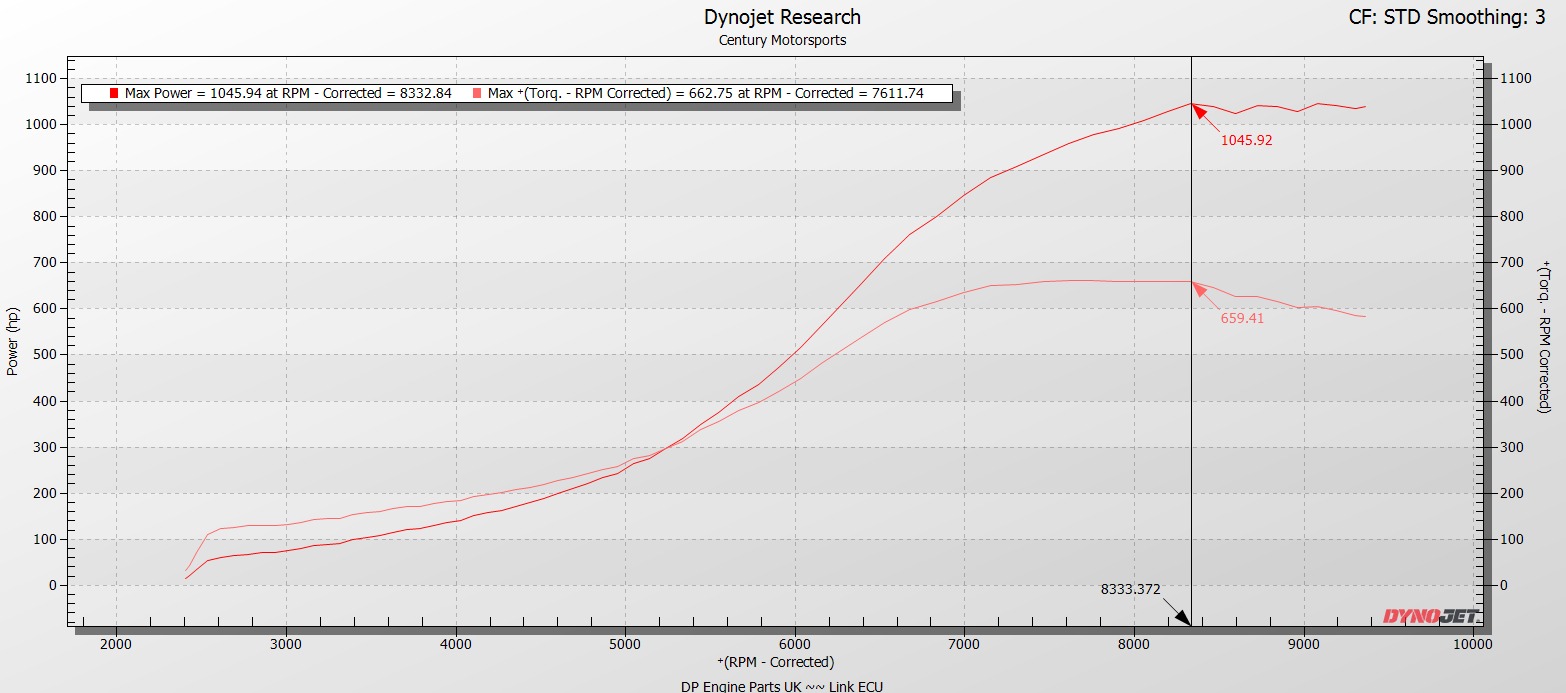The image size is (1566, 693).
Task: Click the +(RPM - Corrected) x-axis title
Action: tap(775, 662)
